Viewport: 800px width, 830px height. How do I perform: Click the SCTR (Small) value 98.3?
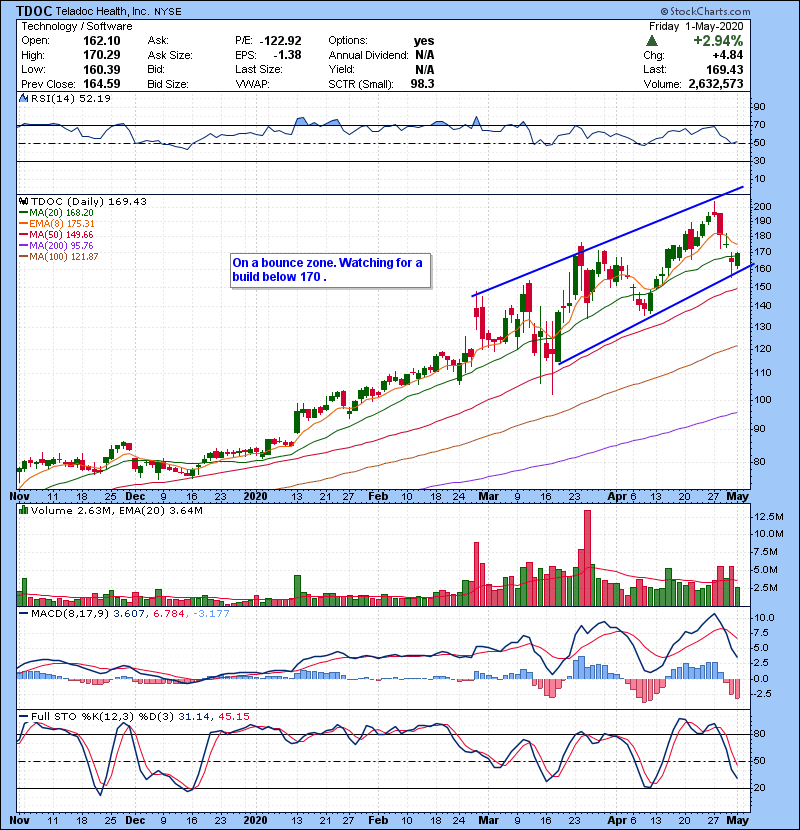tap(423, 84)
